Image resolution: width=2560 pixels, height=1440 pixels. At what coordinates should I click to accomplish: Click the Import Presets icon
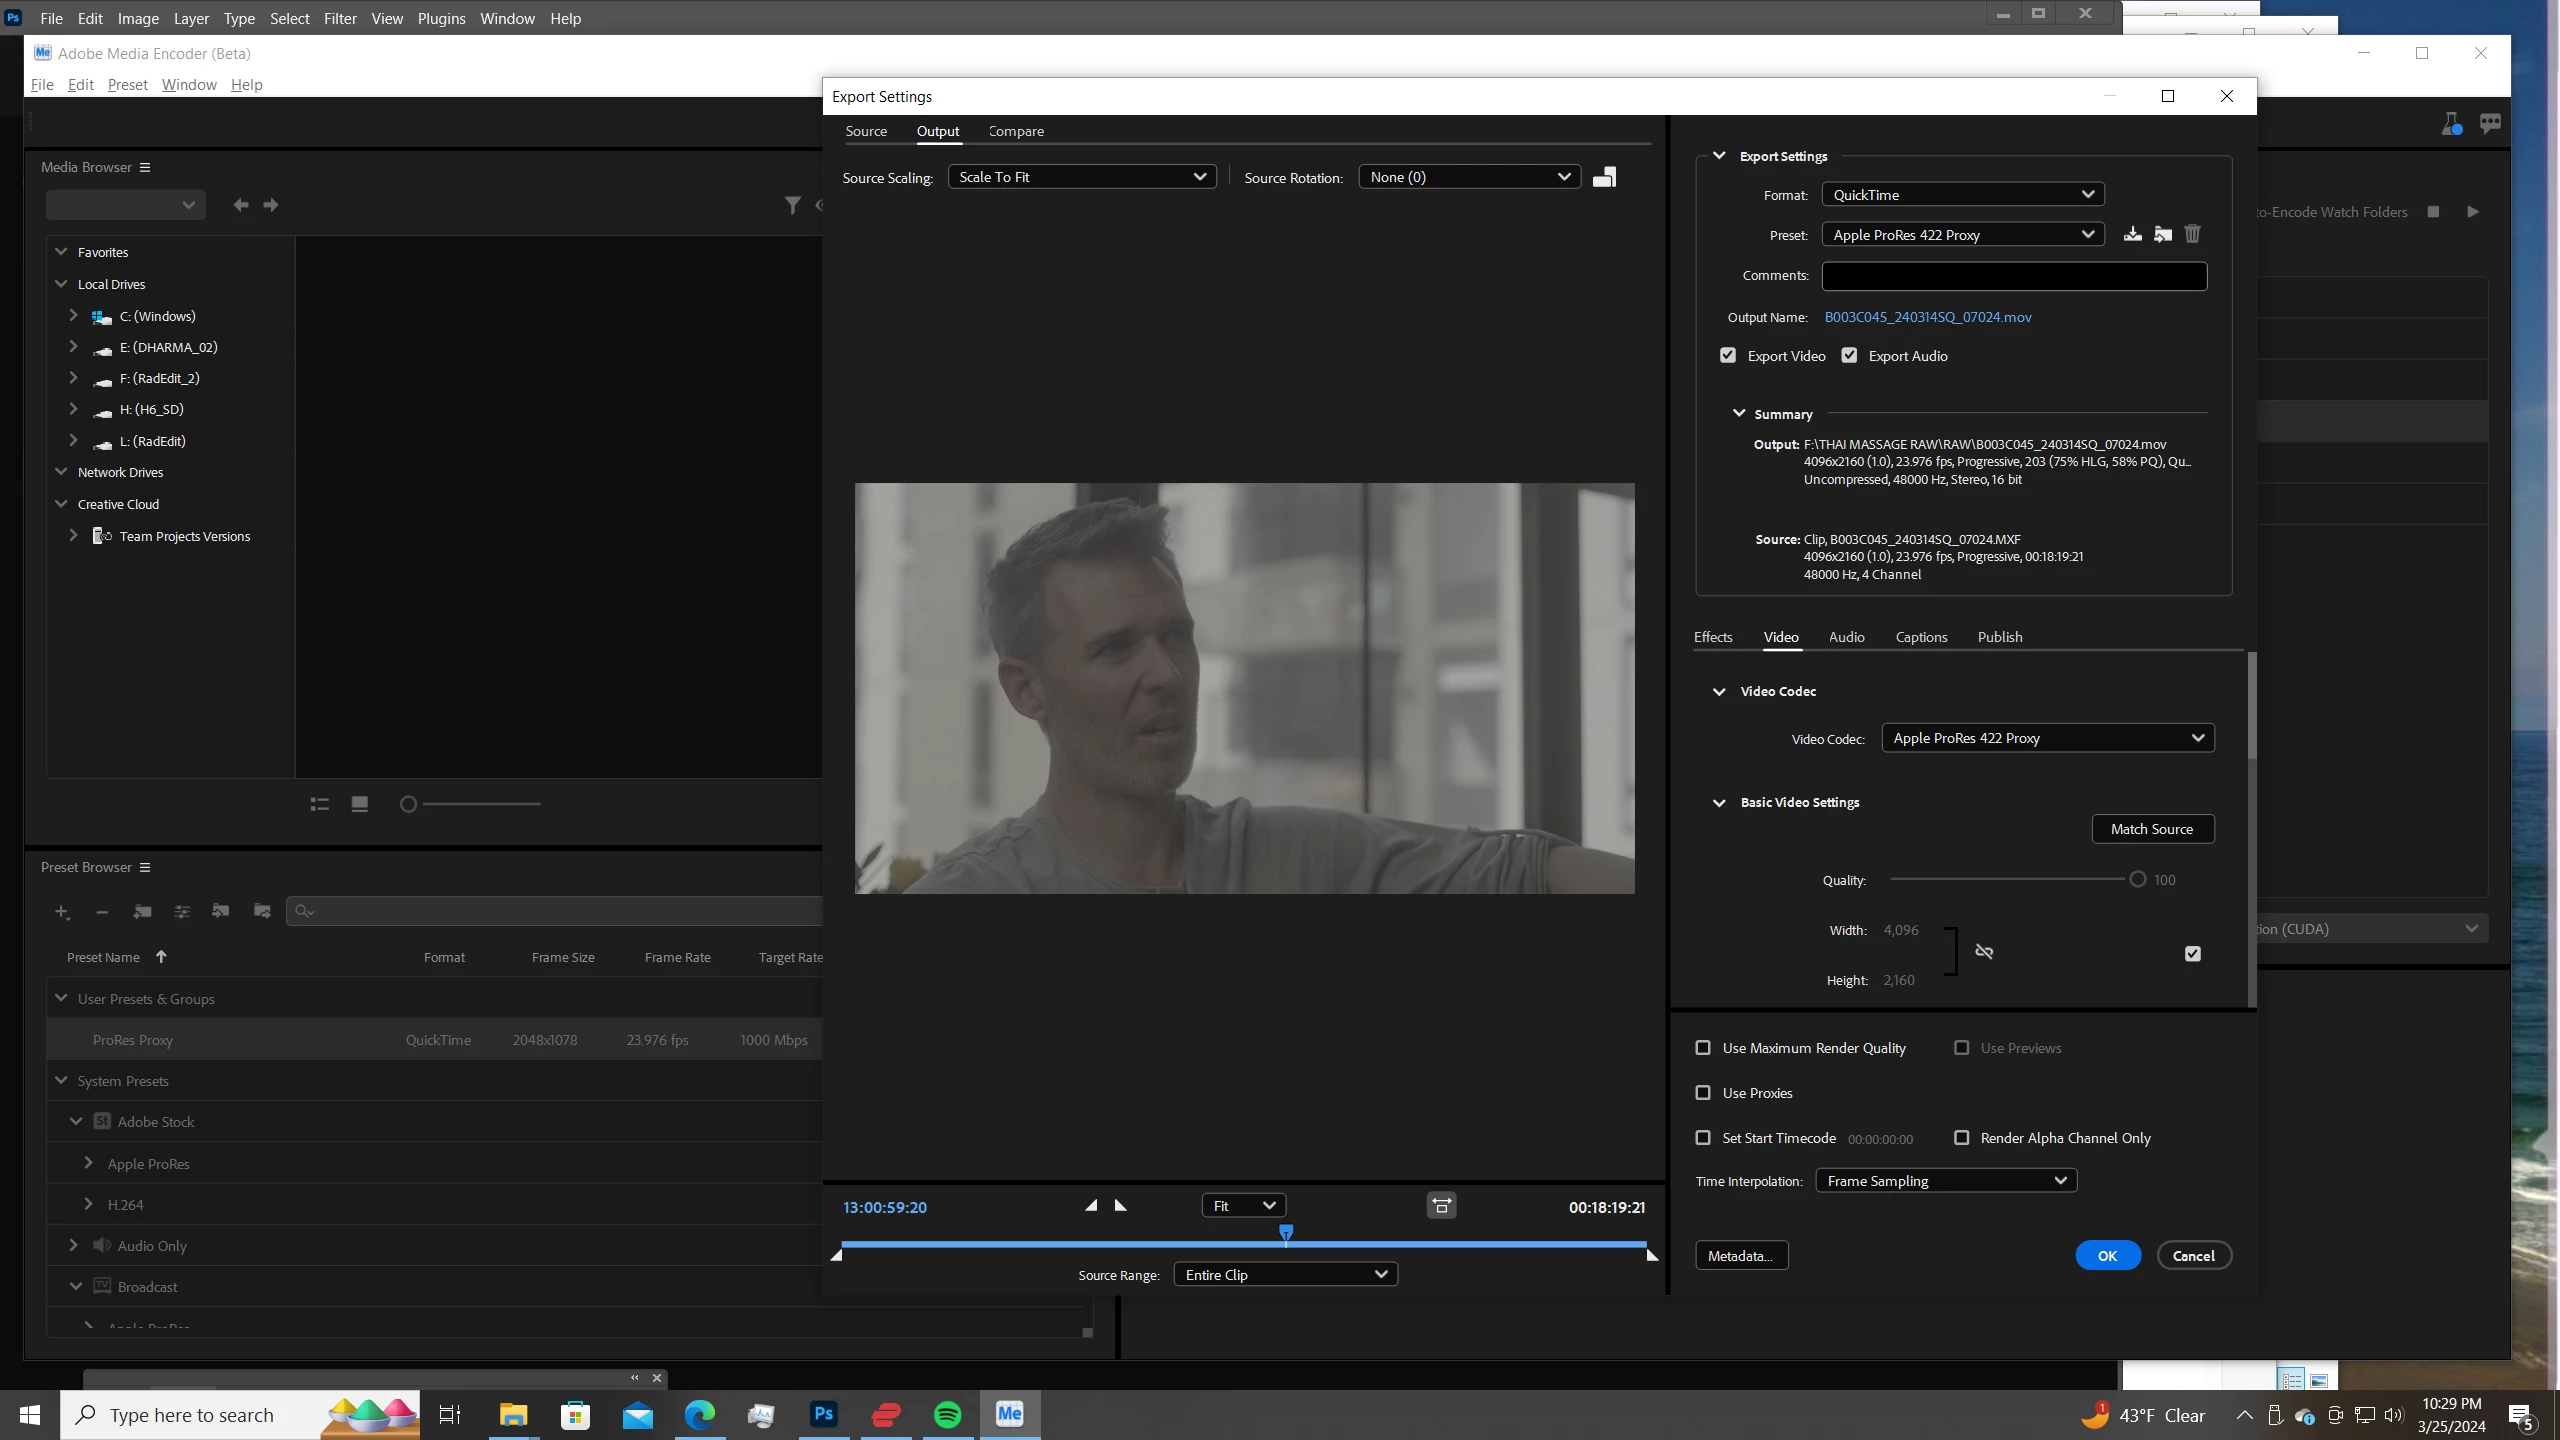click(x=2162, y=234)
